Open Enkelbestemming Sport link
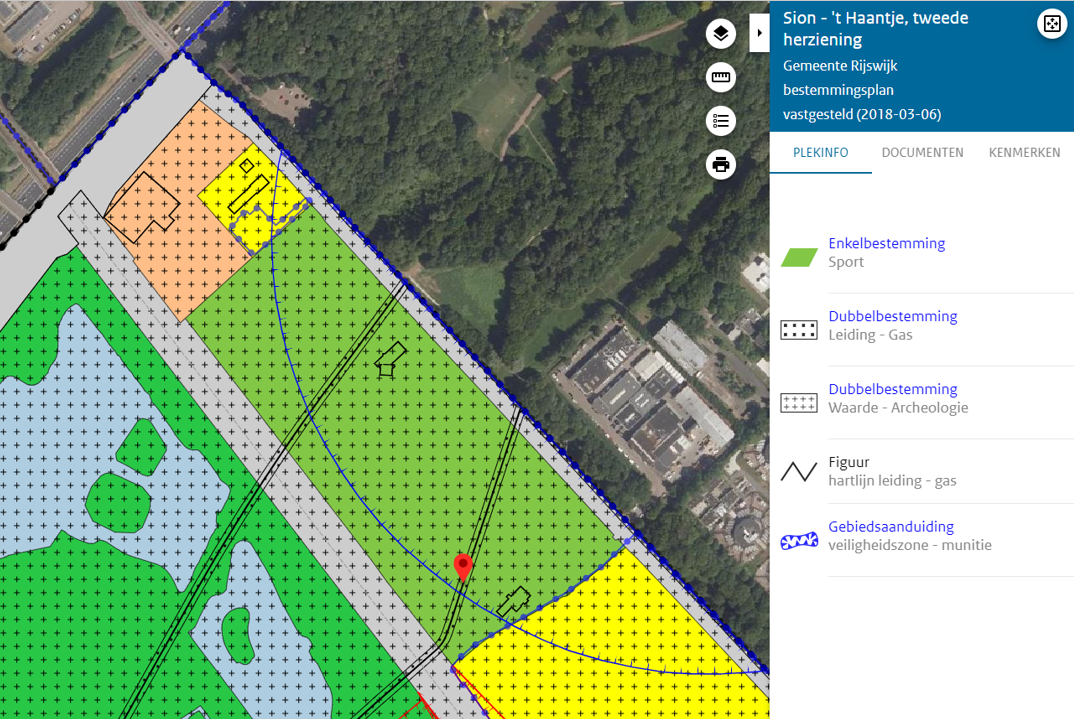Screen dimensions: 1074x719 [x=886, y=243]
